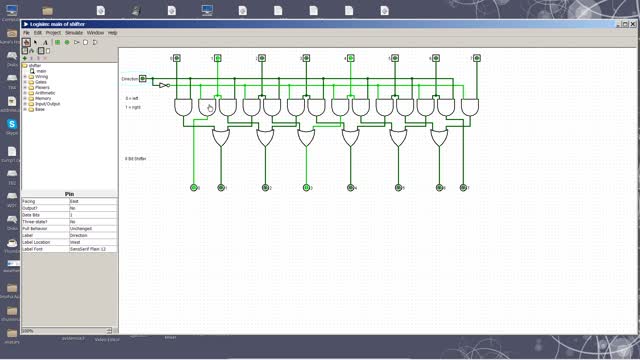Pick the square input pin tool
This screenshot has height=360, width=640.
click(58, 42)
